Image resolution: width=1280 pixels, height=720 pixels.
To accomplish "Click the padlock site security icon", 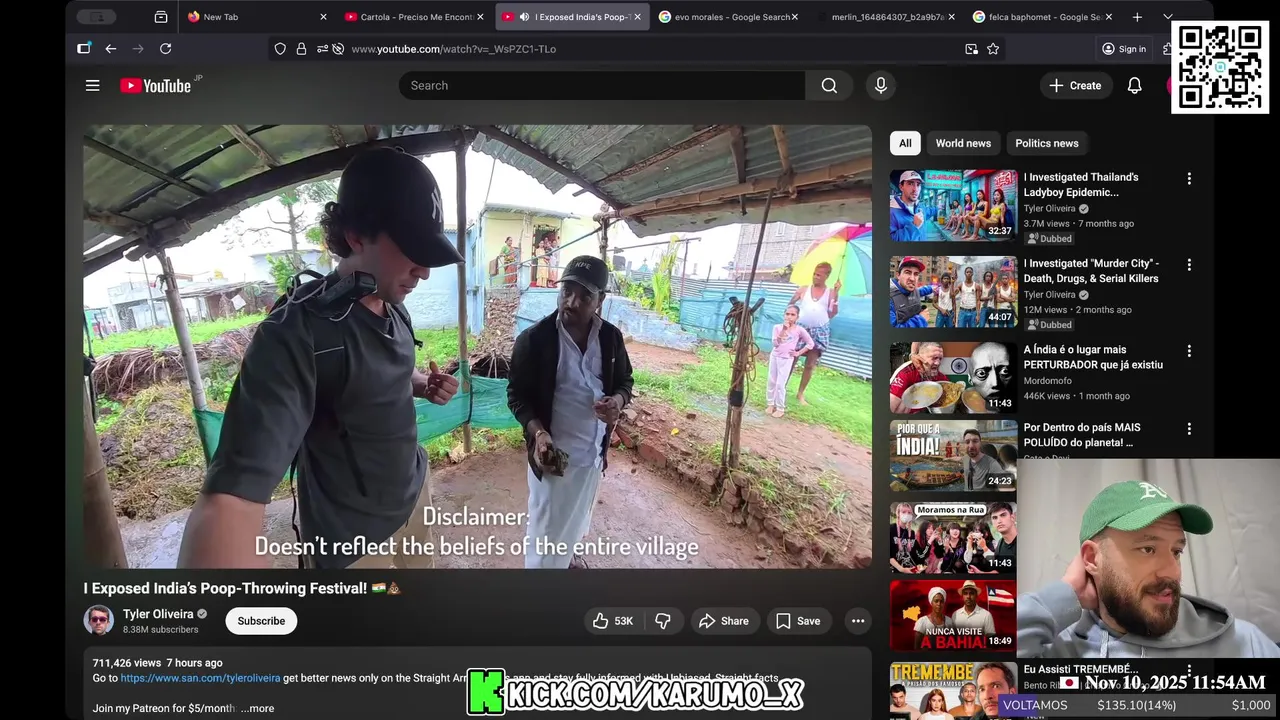I will point(301,49).
